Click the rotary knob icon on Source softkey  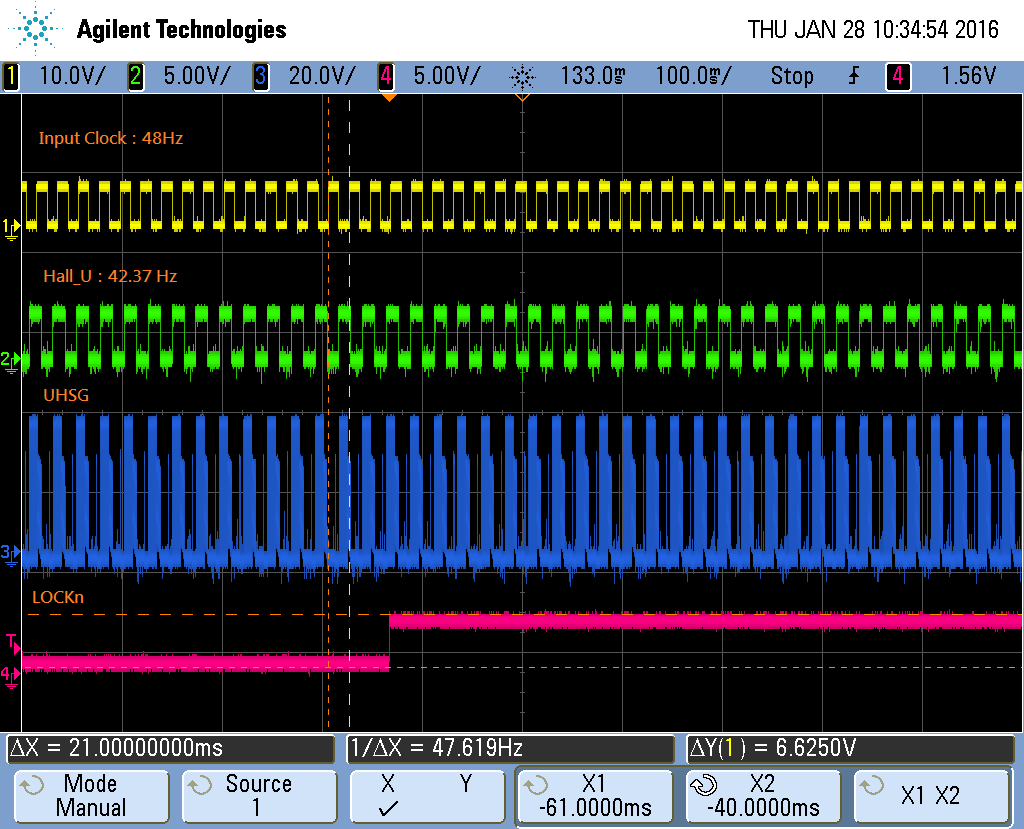(x=200, y=785)
